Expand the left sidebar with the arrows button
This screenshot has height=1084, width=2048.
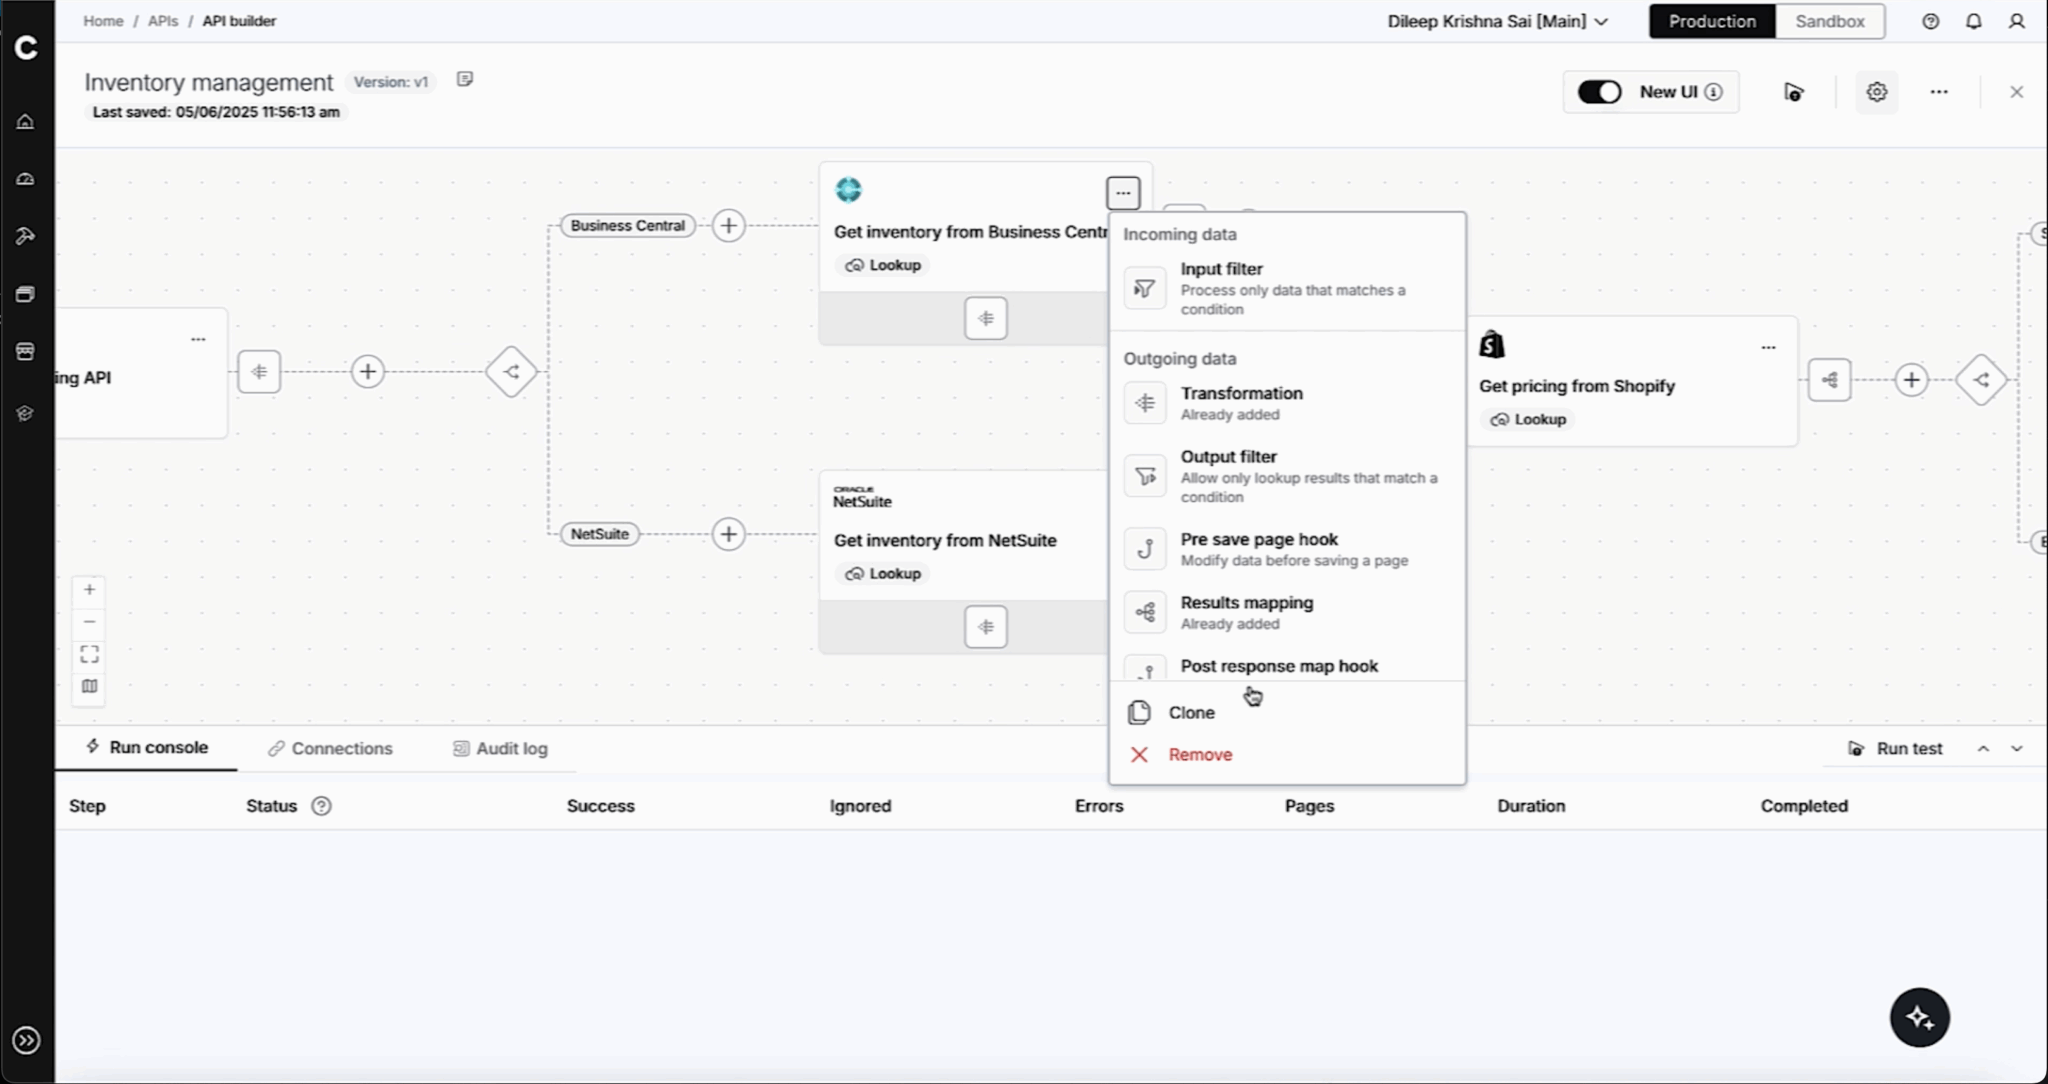point(26,1040)
